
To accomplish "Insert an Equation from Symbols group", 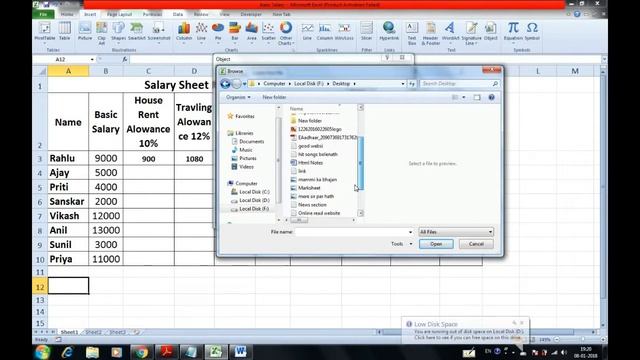I will pyautogui.click(x=513, y=32).
